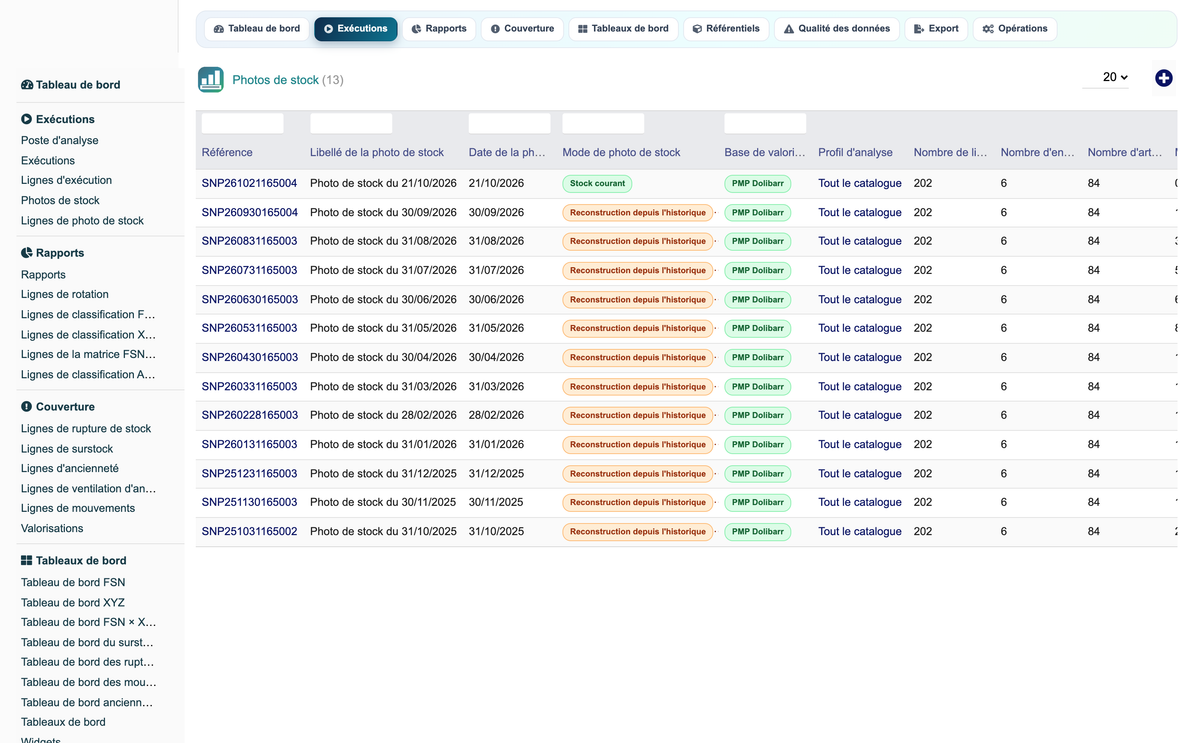Open reference SNP260531165003
Image resolution: width=1200 pixels, height=743 pixels.
tap(249, 328)
